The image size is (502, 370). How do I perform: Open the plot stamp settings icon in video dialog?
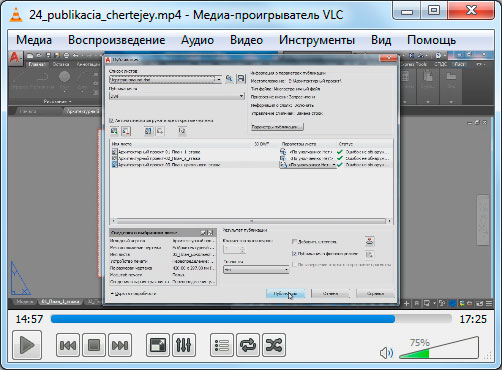click(369, 241)
